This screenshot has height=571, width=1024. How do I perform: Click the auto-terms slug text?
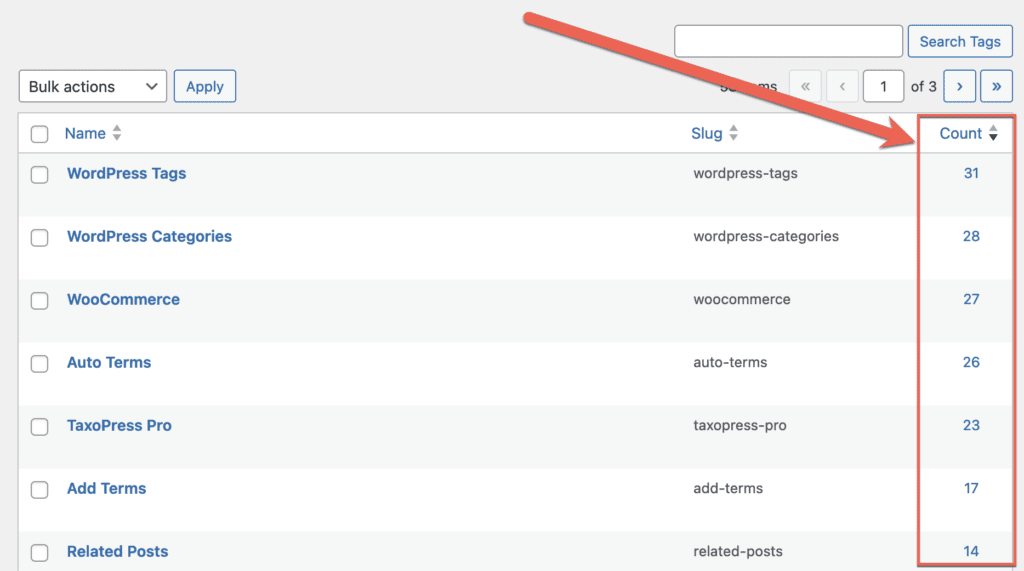pyautogui.click(x=730, y=363)
